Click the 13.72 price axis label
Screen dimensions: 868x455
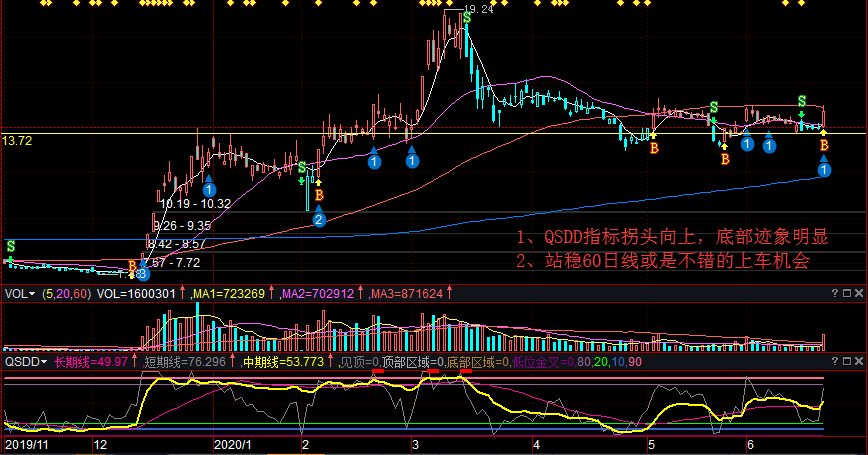(x=17, y=141)
